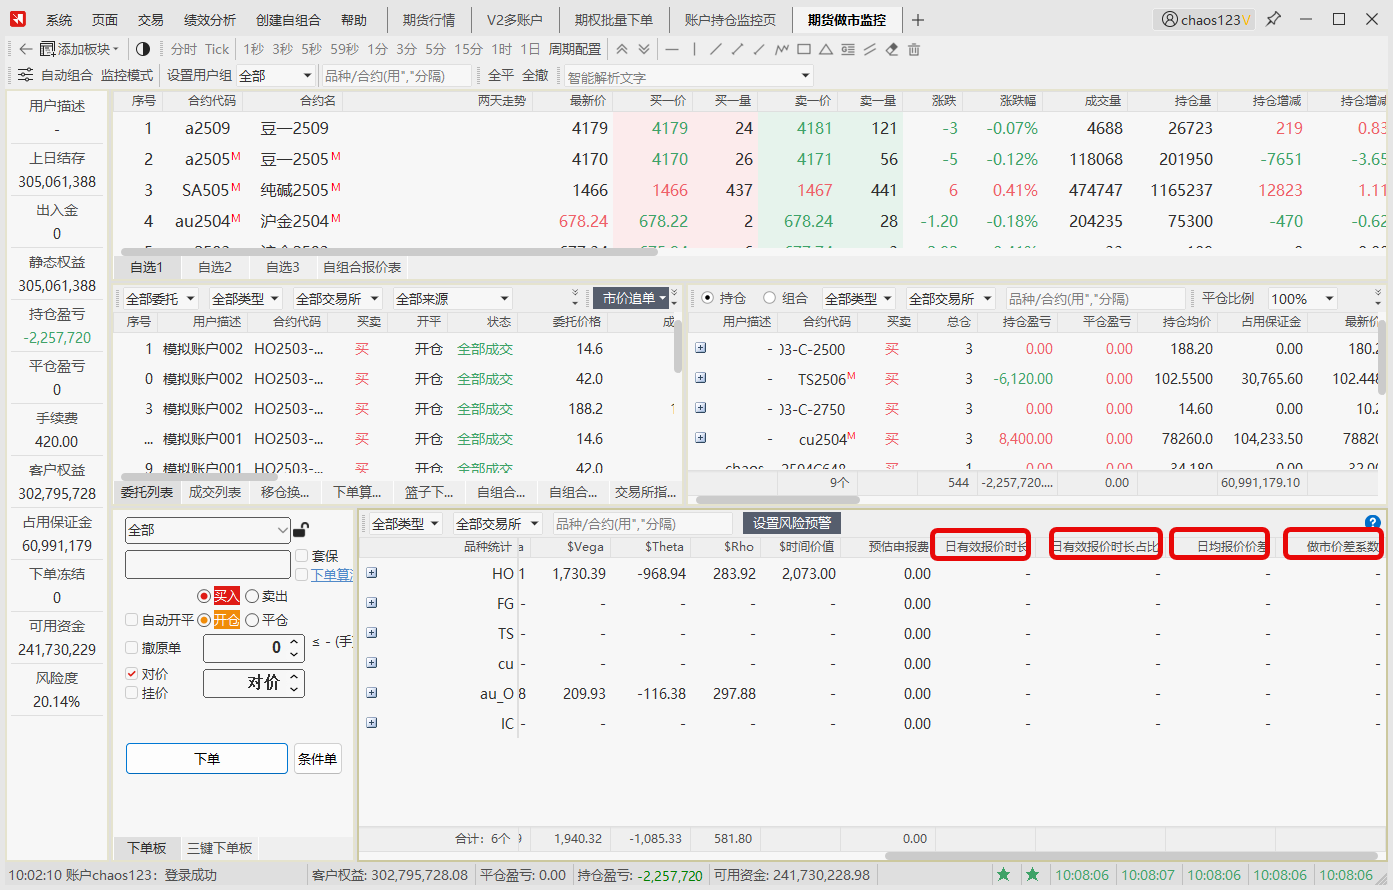Open the 交易 menu
The image size is (1393, 890).
(150, 20)
